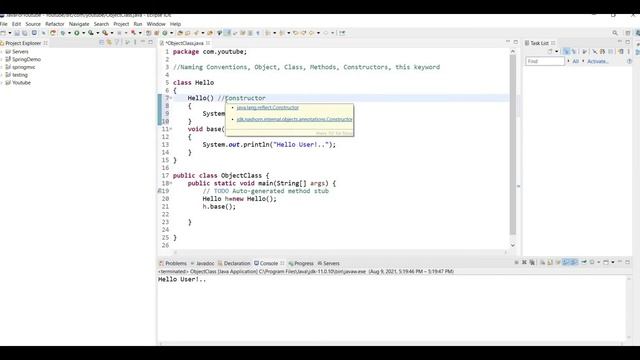Select the Youtube project in the explorer
This screenshot has width=640, height=360.
[21, 83]
